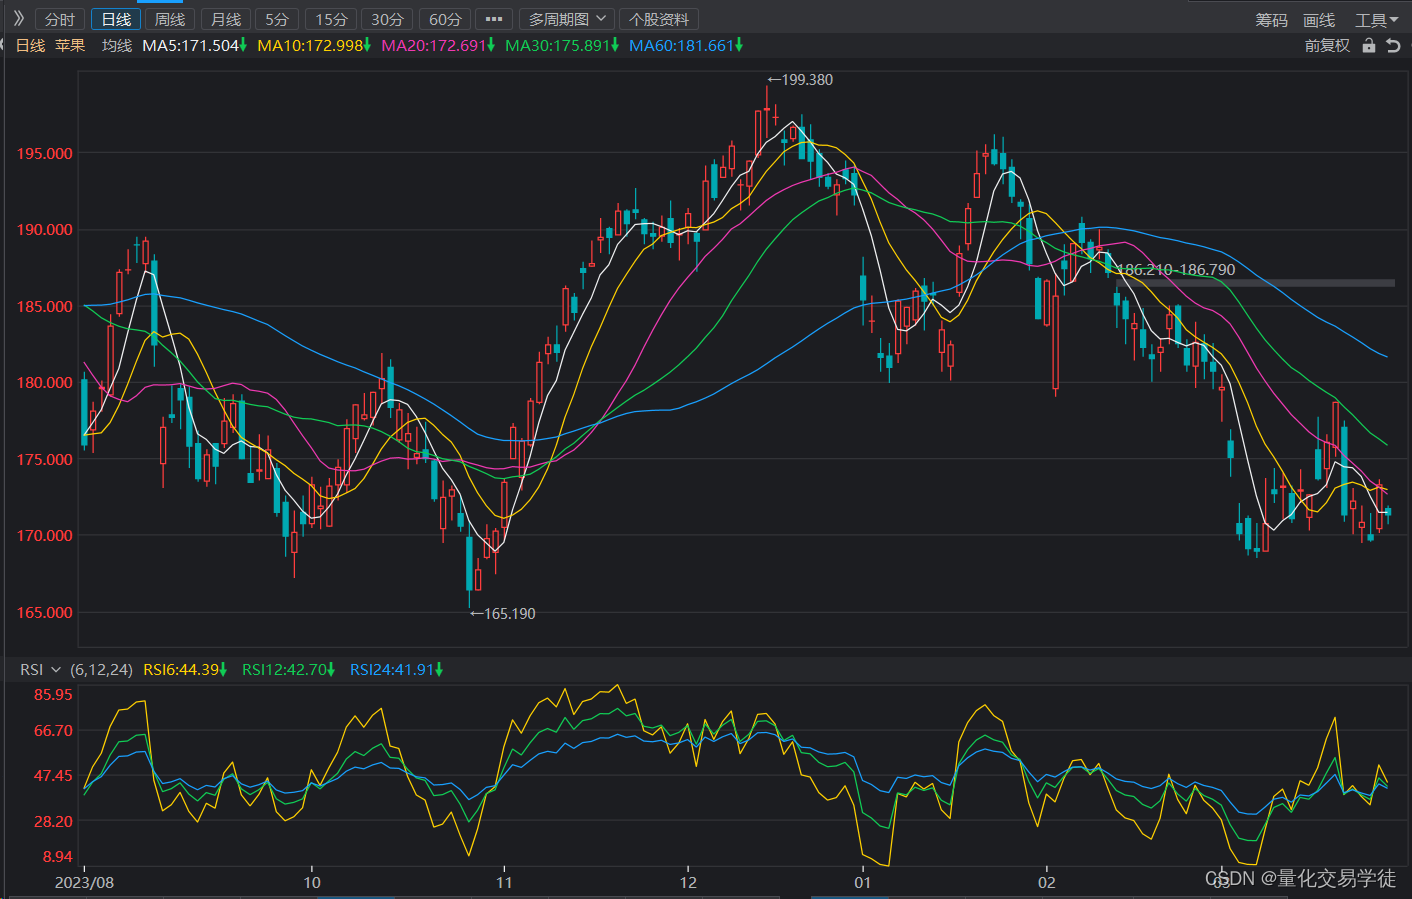The image size is (1412, 899).
Task: Open the 画线 drawing tools
Action: click(x=1319, y=20)
